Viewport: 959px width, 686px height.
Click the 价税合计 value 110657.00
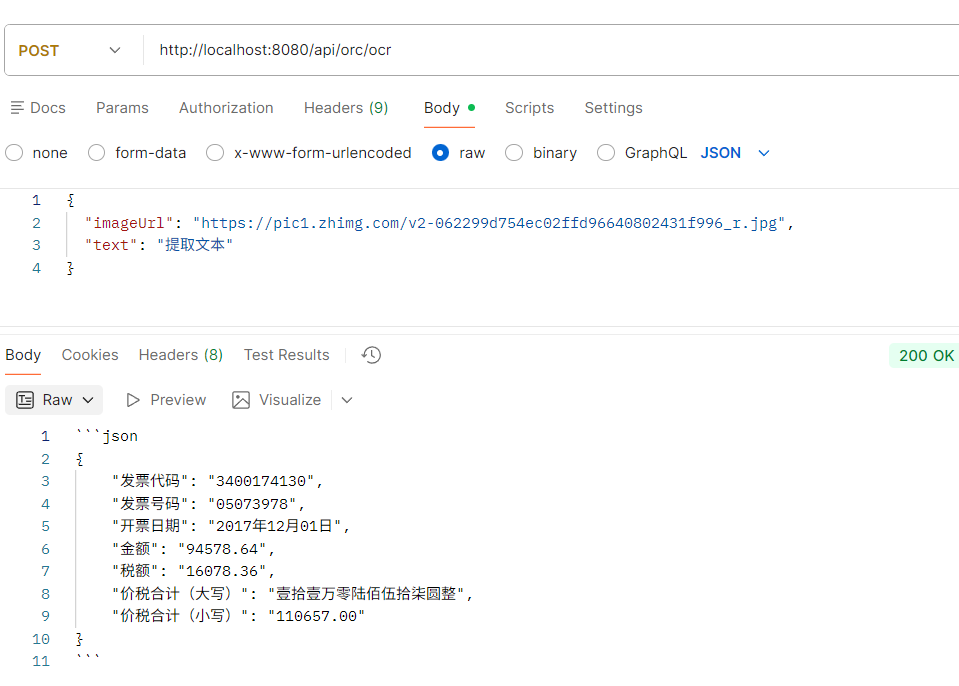coord(316,616)
